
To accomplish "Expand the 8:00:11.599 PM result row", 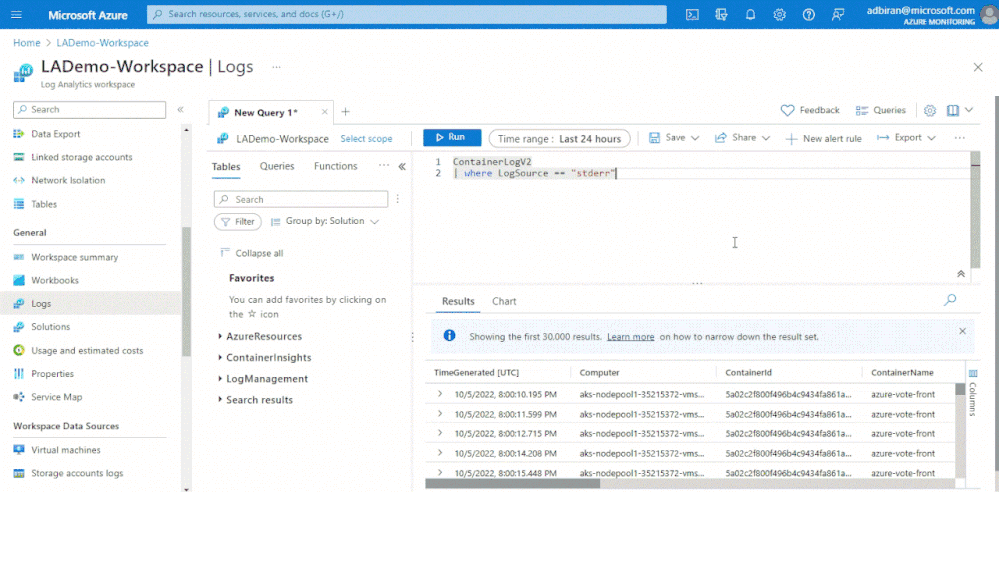I will (x=440, y=414).
